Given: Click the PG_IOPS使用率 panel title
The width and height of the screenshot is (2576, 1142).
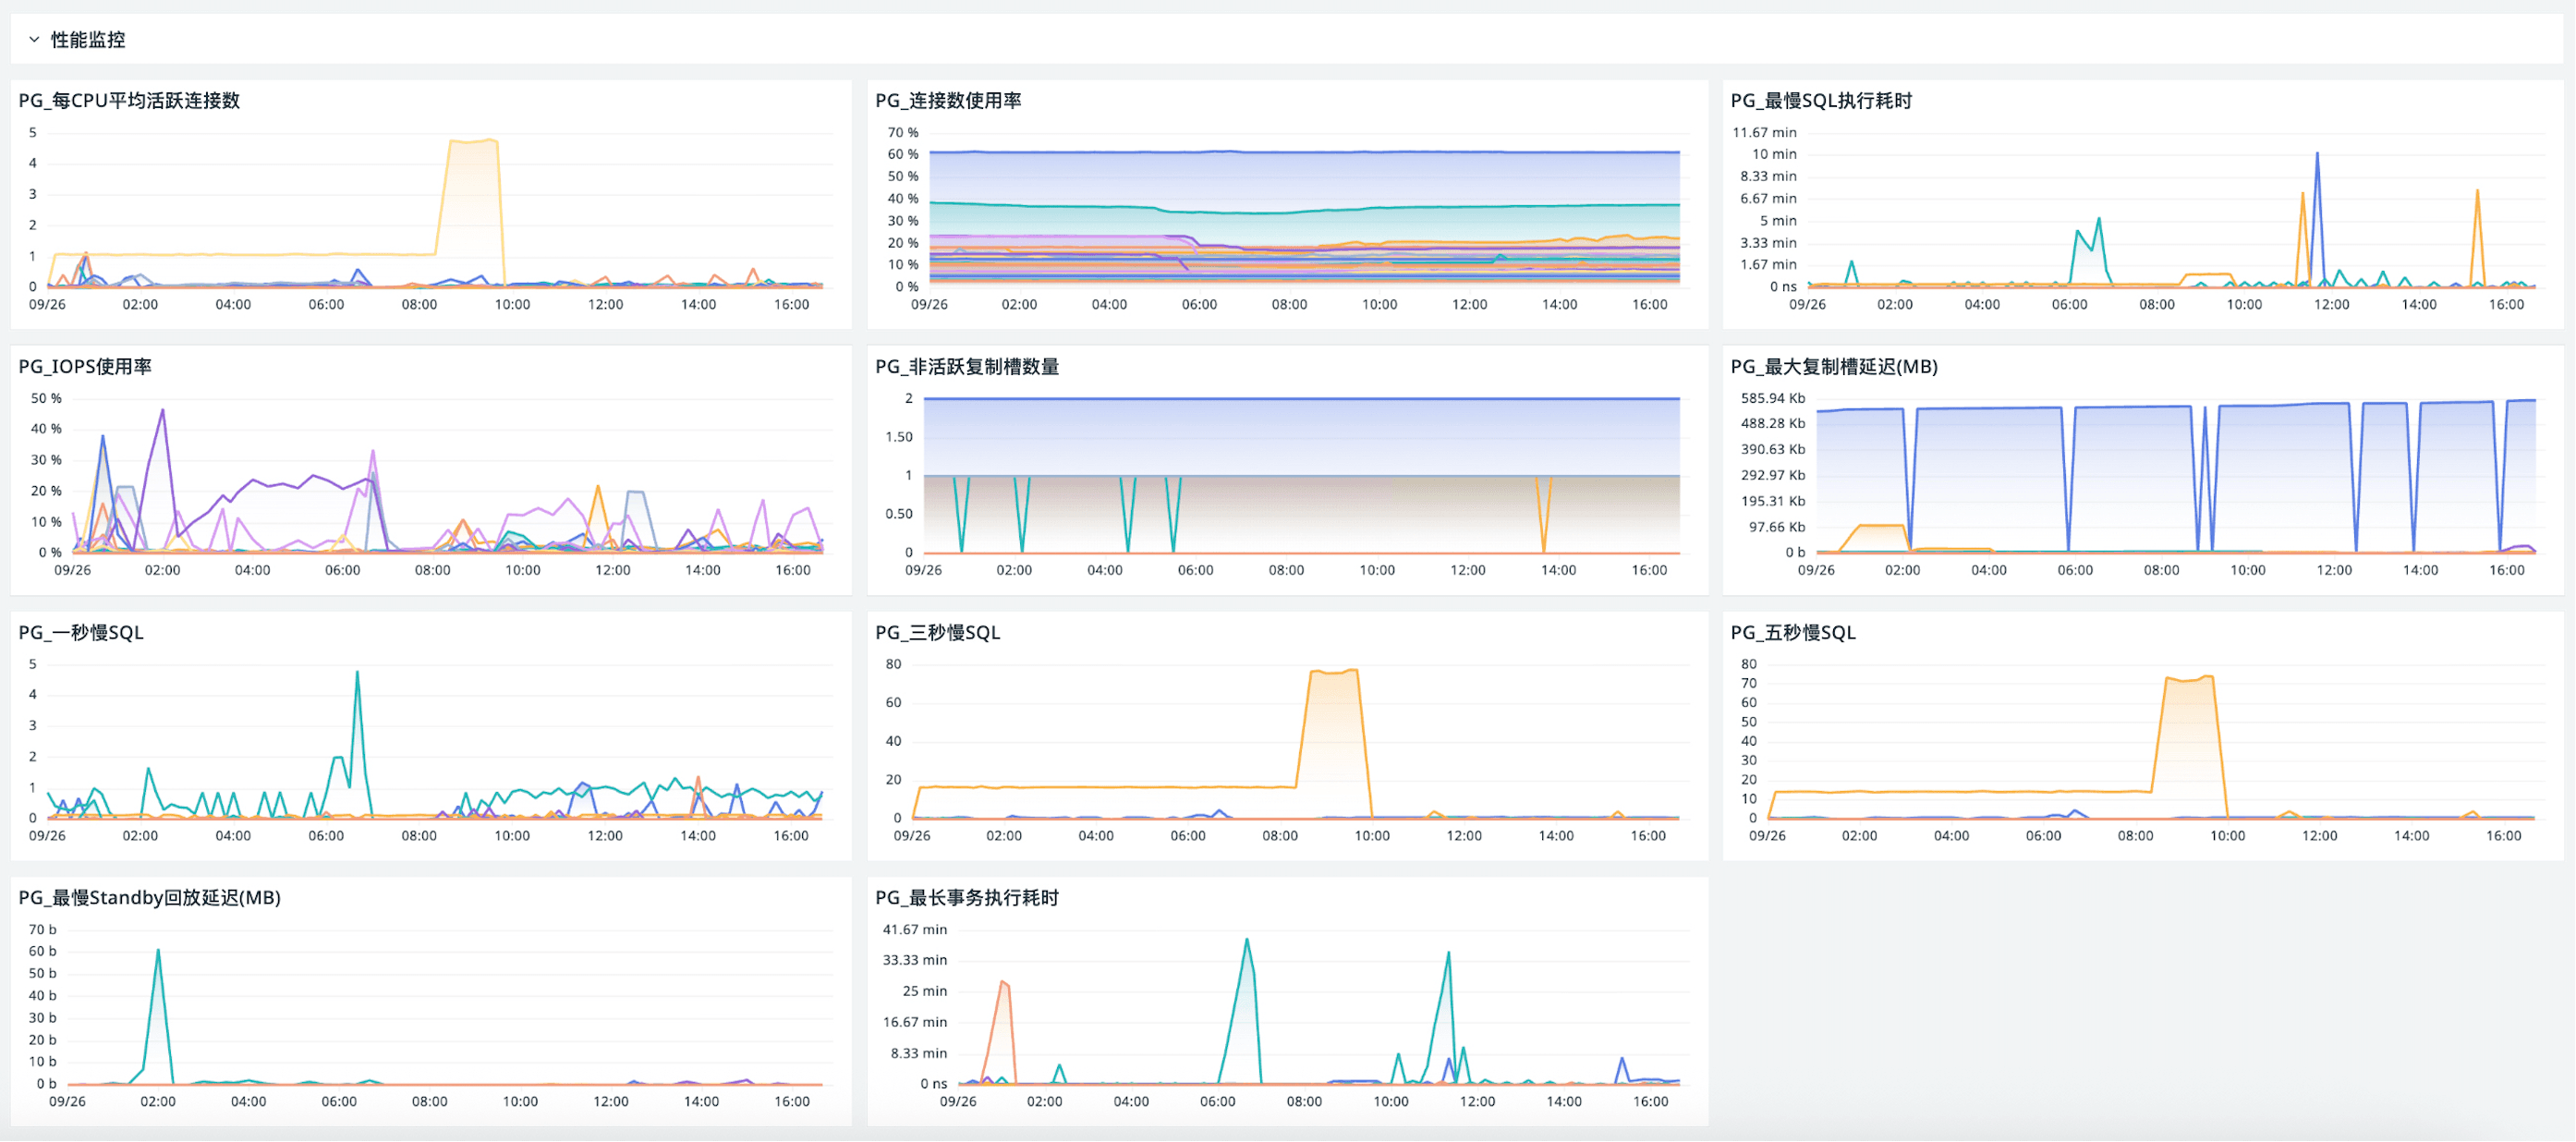Looking at the screenshot, I should point(85,367).
